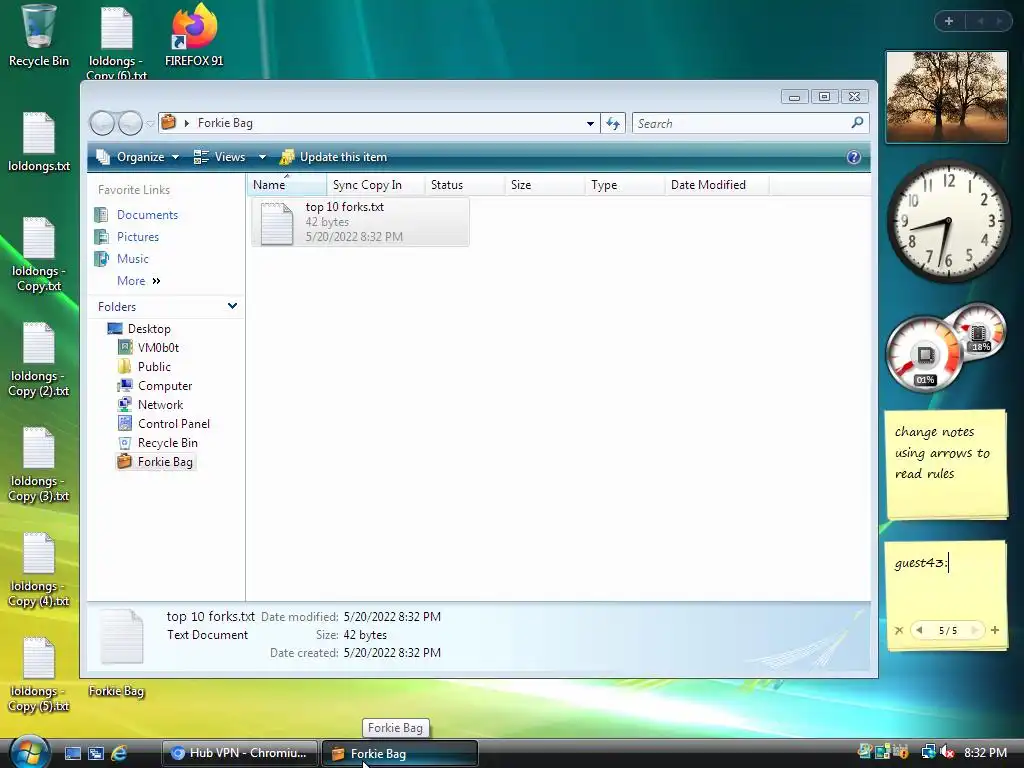Sort by the Status column header
This screenshot has height=768, width=1024.
point(465,185)
